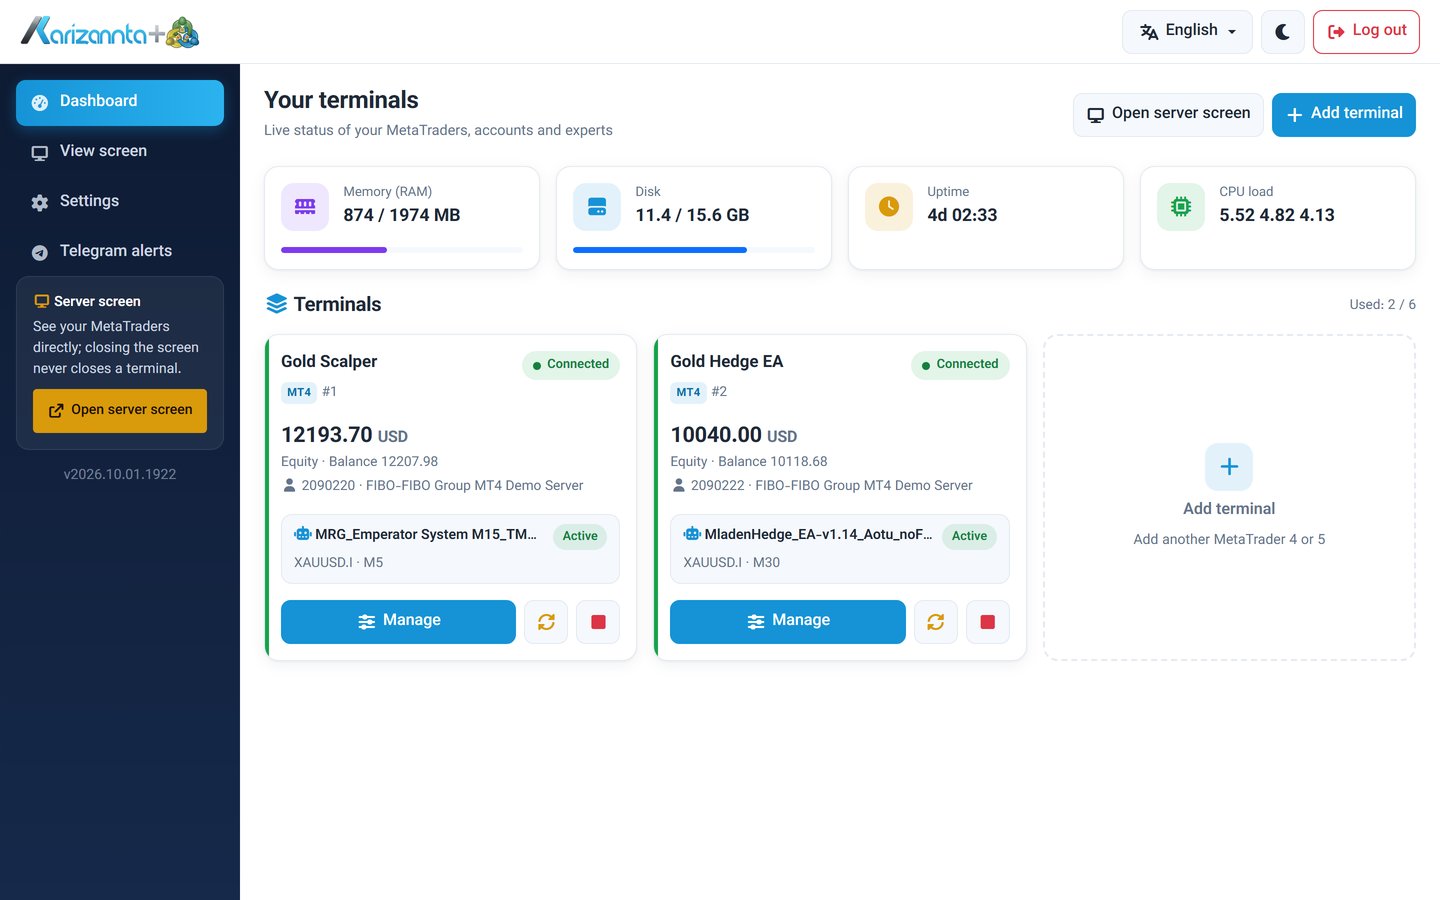Click the Log out button
Viewport: 1440px width, 900px height.
pos(1366,32)
